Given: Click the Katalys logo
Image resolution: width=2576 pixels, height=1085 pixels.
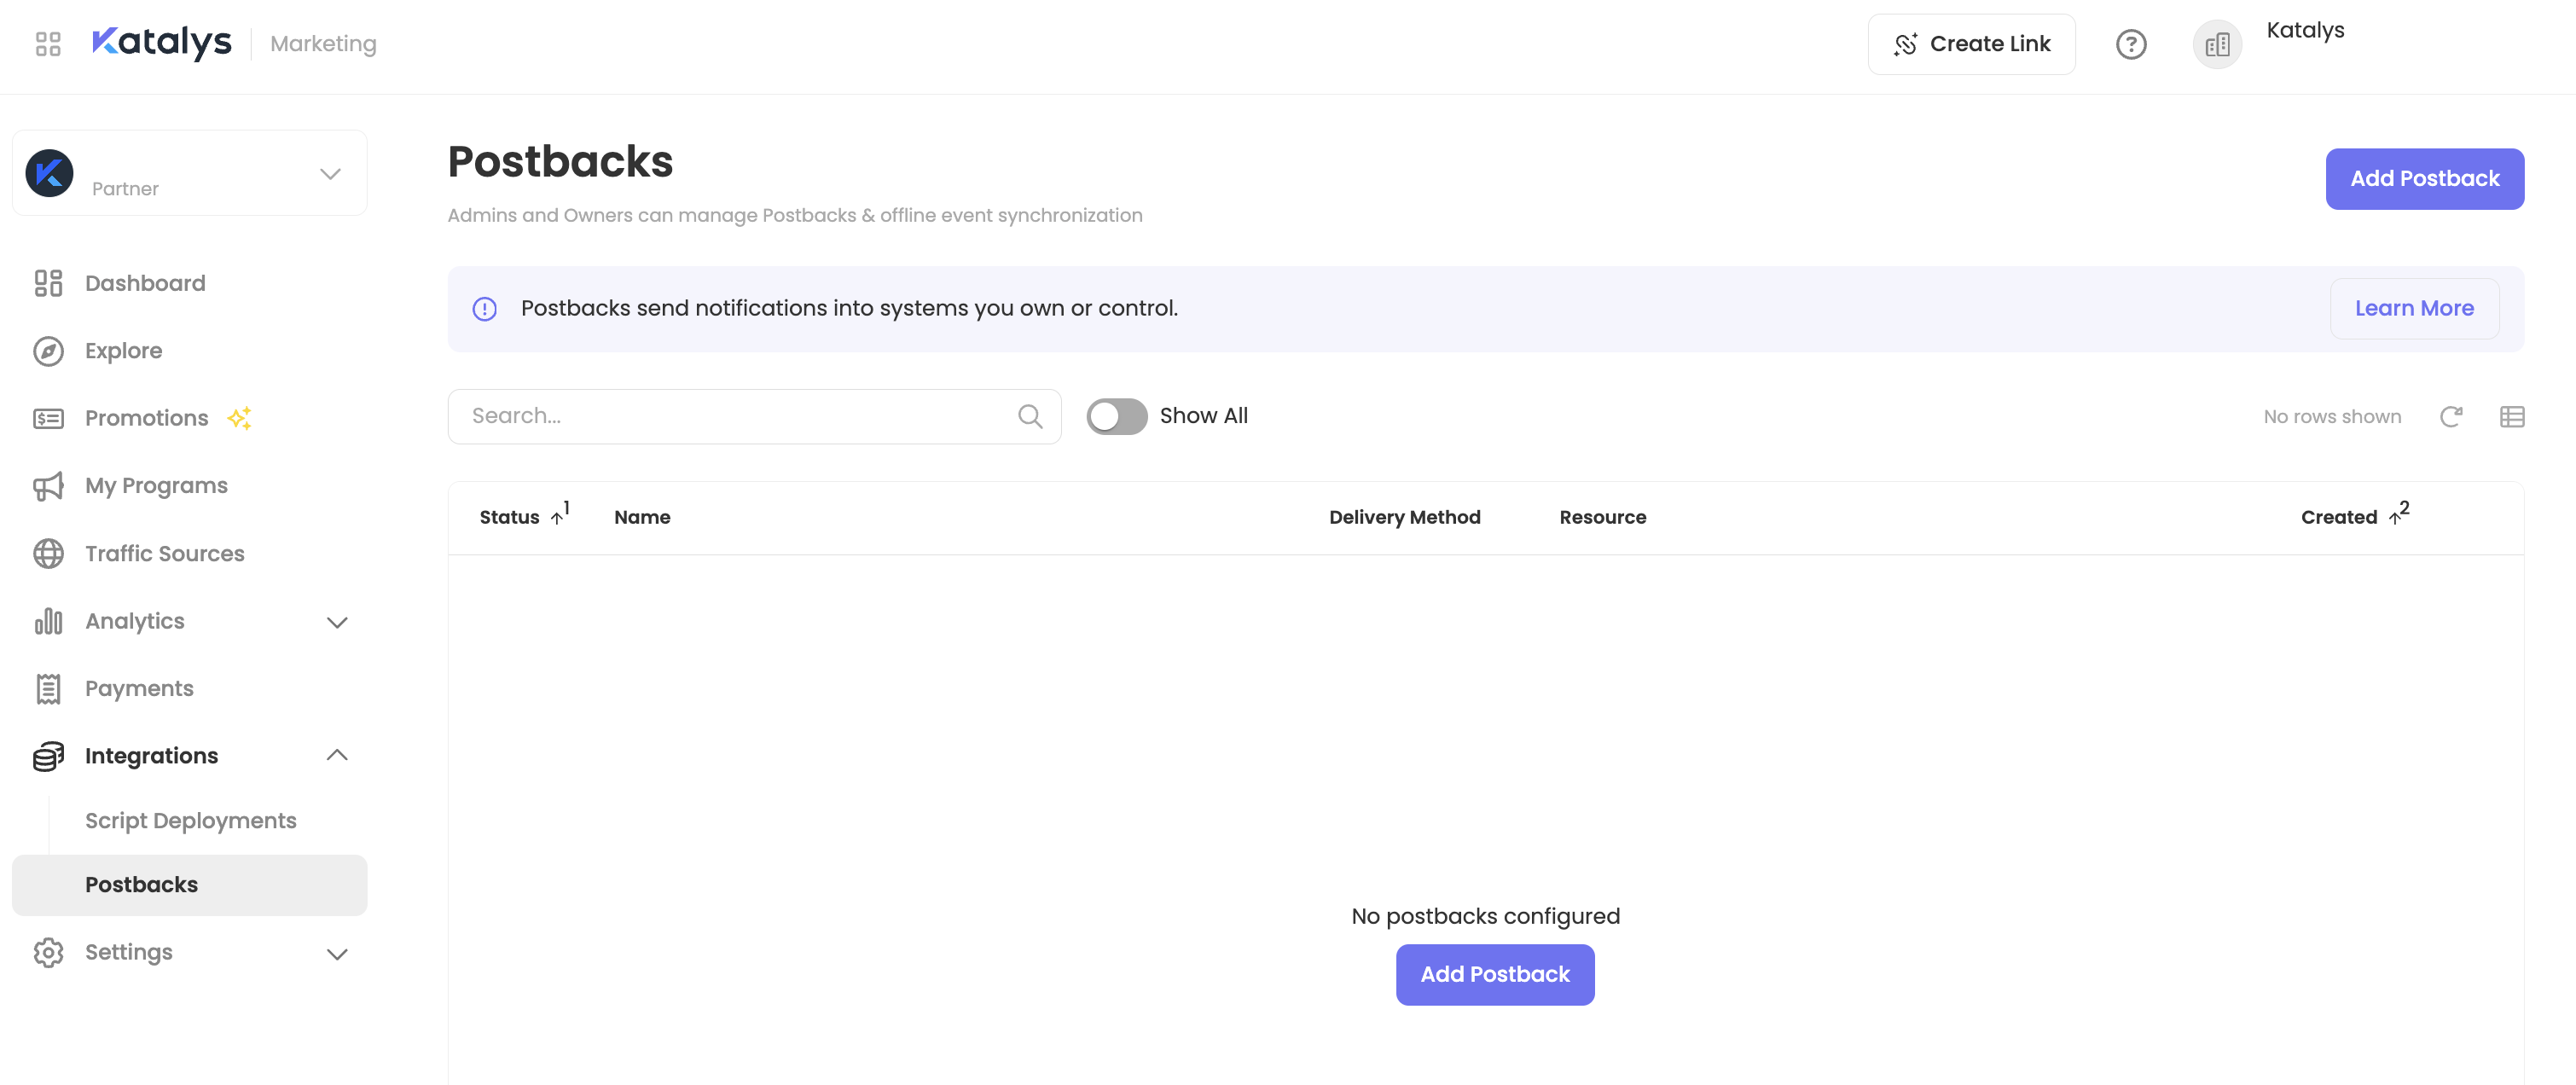Looking at the screenshot, I should click(x=161, y=42).
